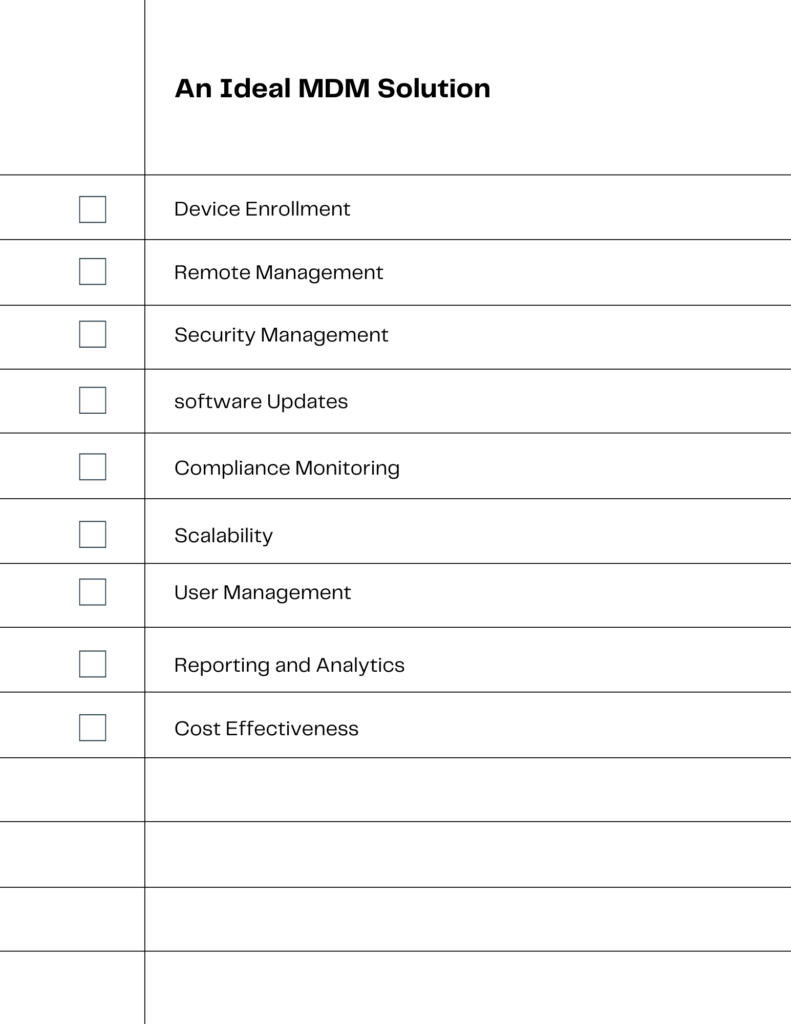791x1024 pixels.
Task: Check the User Management box
Action: 93,592
